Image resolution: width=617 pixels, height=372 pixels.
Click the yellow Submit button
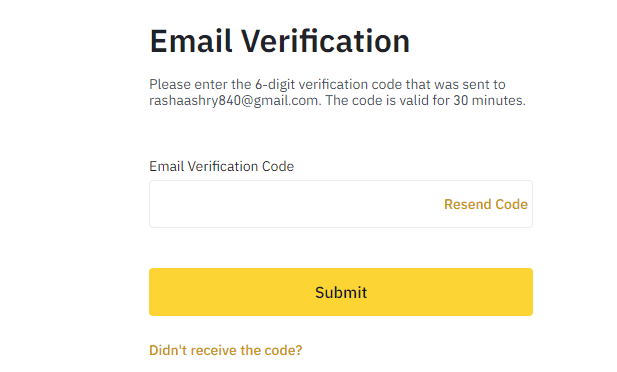[x=341, y=292]
